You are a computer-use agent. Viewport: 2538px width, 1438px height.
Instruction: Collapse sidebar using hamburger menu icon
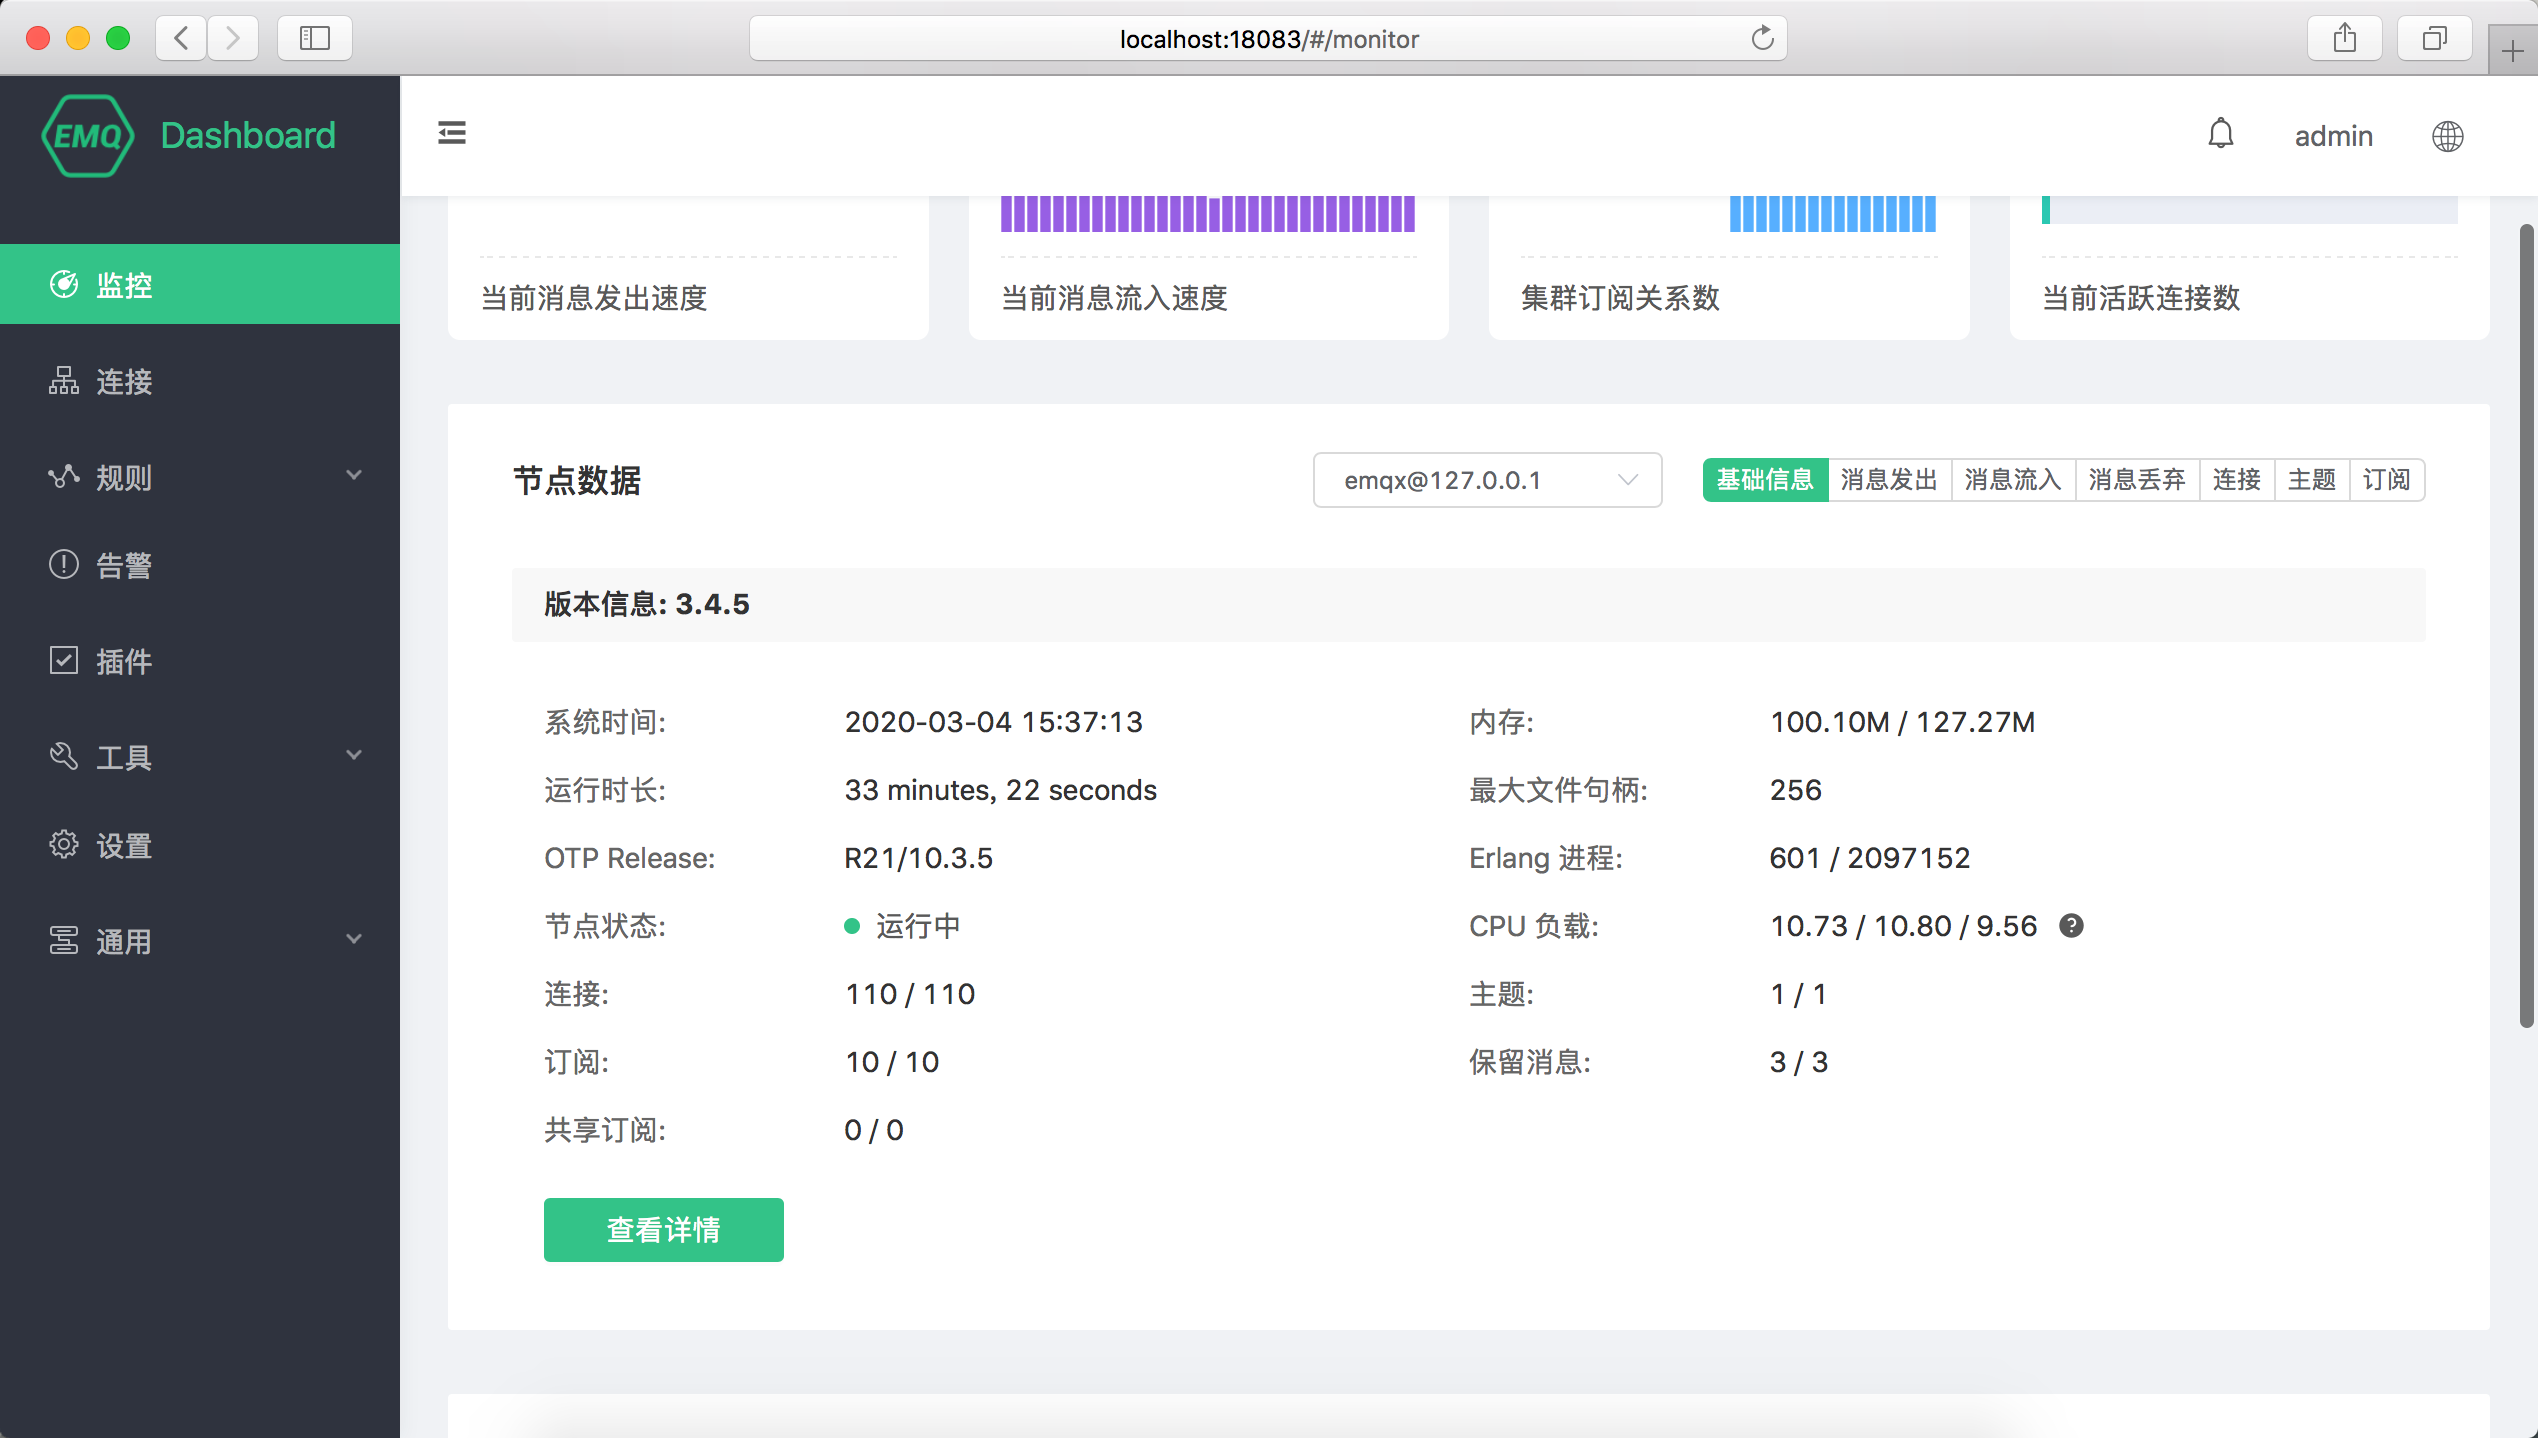click(452, 133)
